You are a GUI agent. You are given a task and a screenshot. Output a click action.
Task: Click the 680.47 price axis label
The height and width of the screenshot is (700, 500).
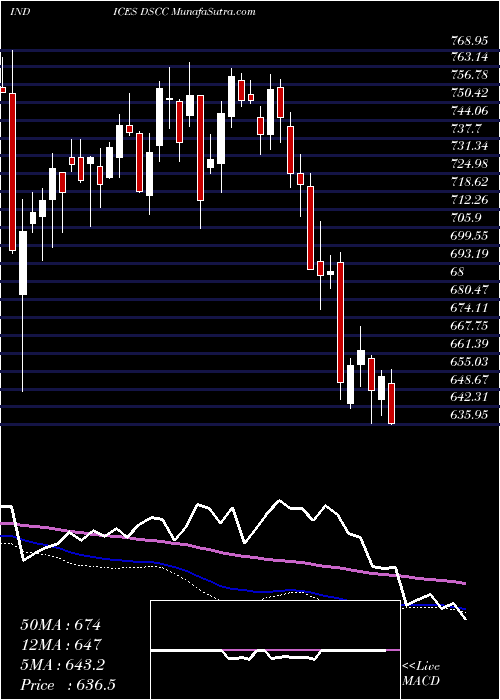[470, 290]
